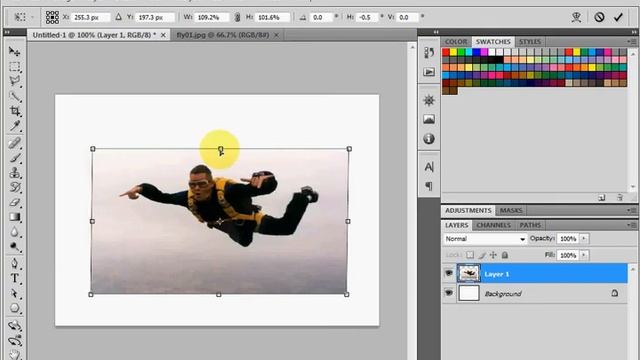Select the Path Selection tool
Screen dimensions: 640x360
point(14,293)
